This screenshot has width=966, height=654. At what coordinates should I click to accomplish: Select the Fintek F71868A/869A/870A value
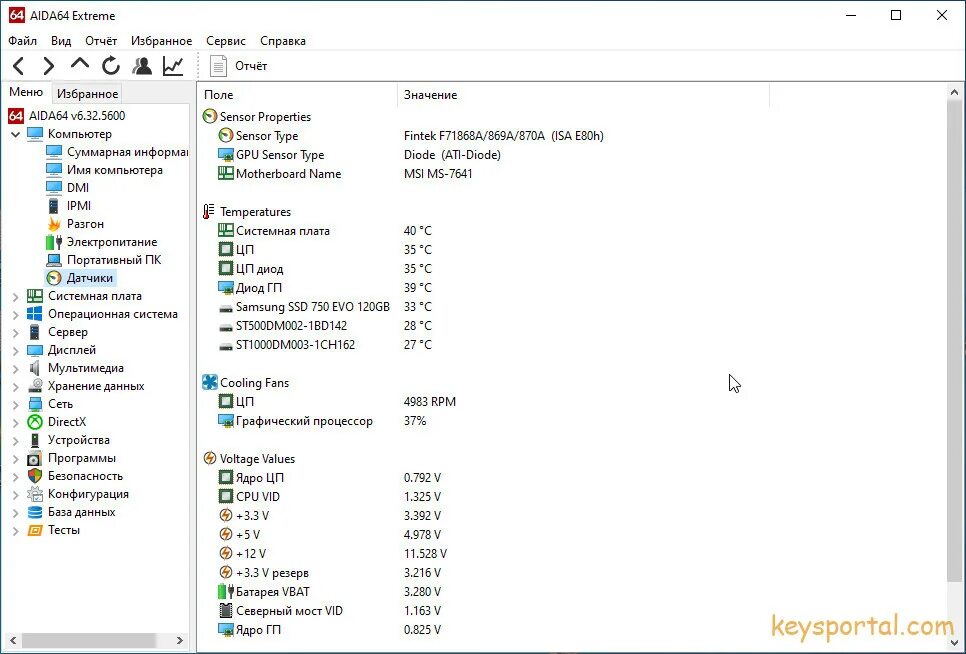click(503, 135)
